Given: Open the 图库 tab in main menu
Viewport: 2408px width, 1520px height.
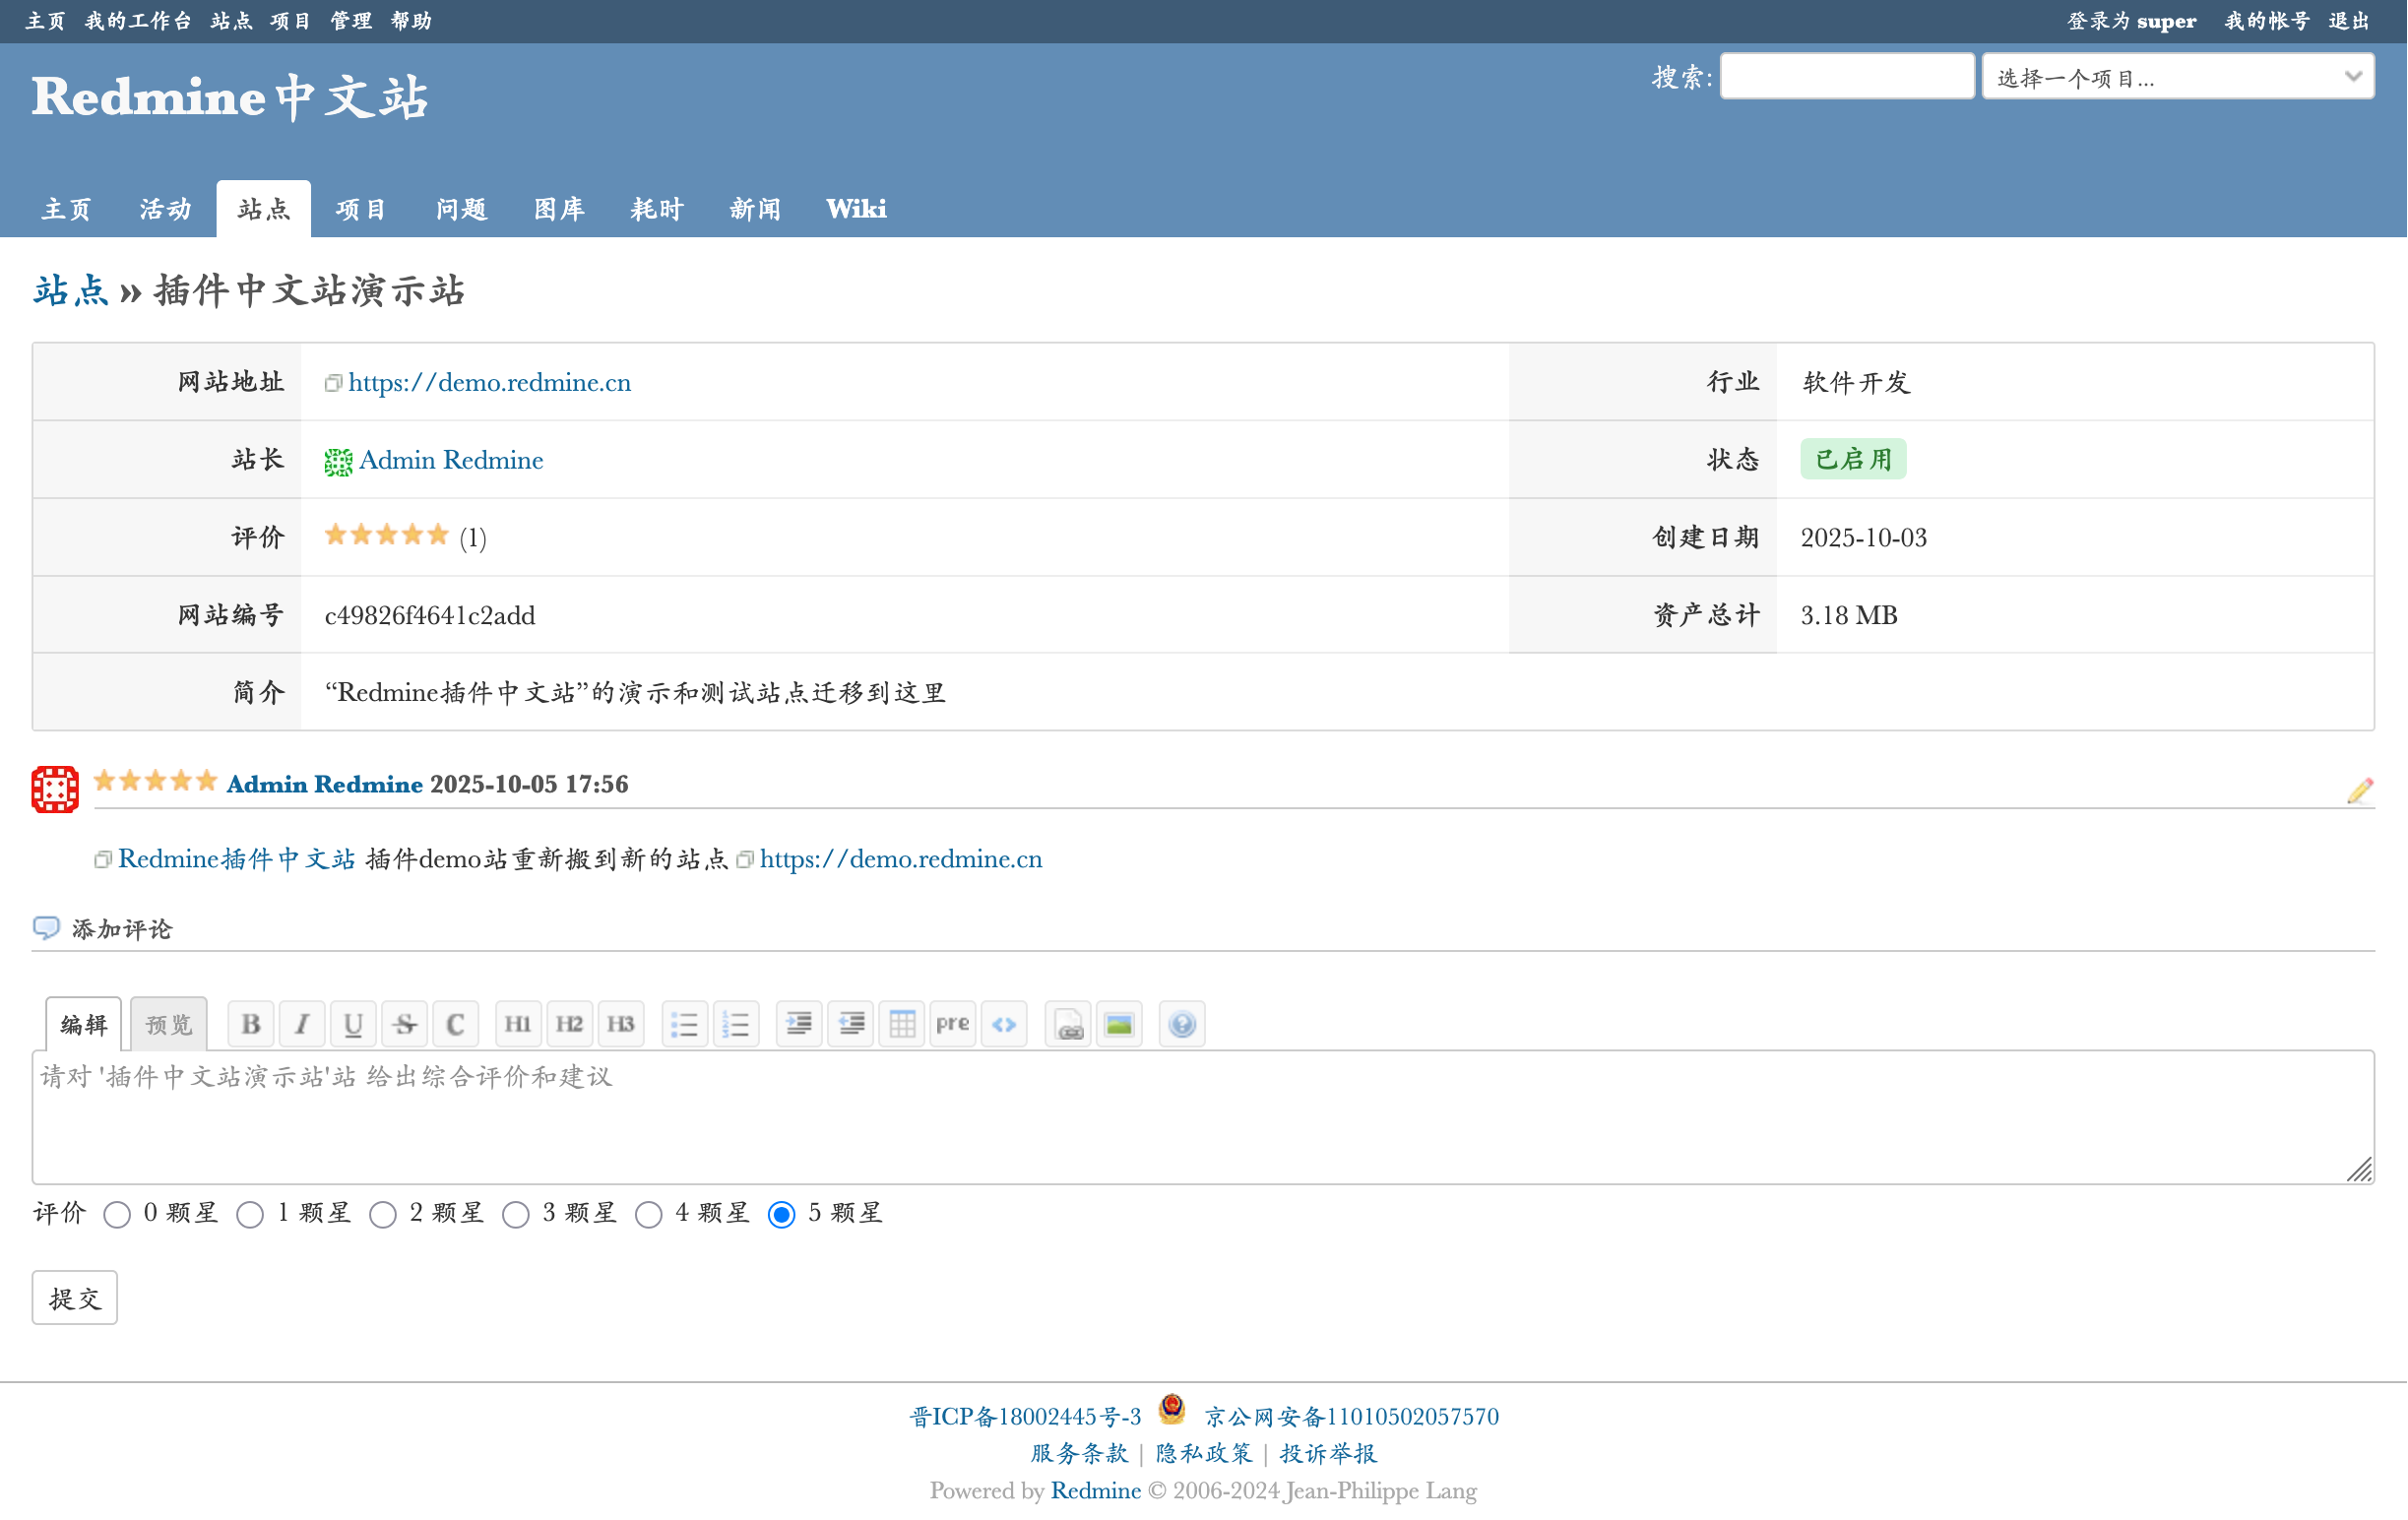Looking at the screenshot, I should pos(558,209).
